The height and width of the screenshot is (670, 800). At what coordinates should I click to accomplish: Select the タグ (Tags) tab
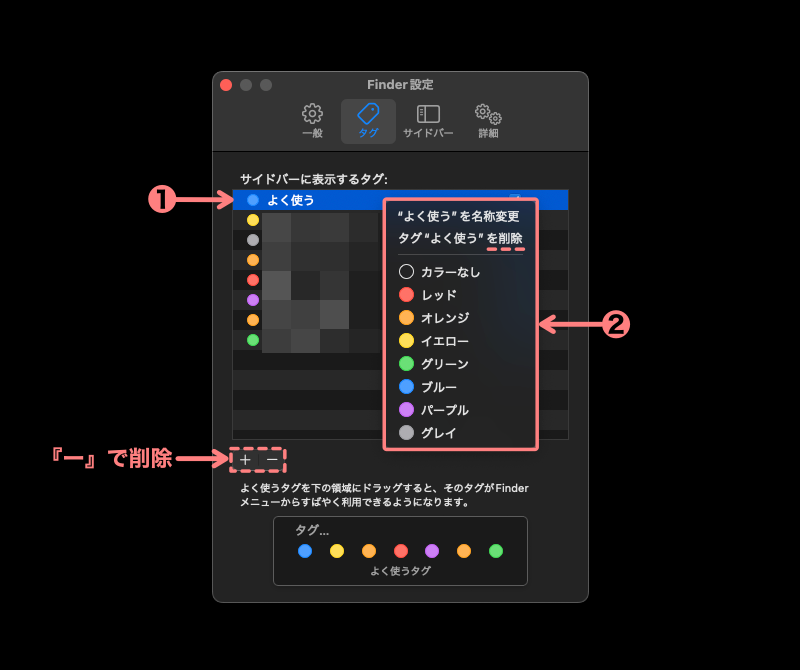coord(368,121)
